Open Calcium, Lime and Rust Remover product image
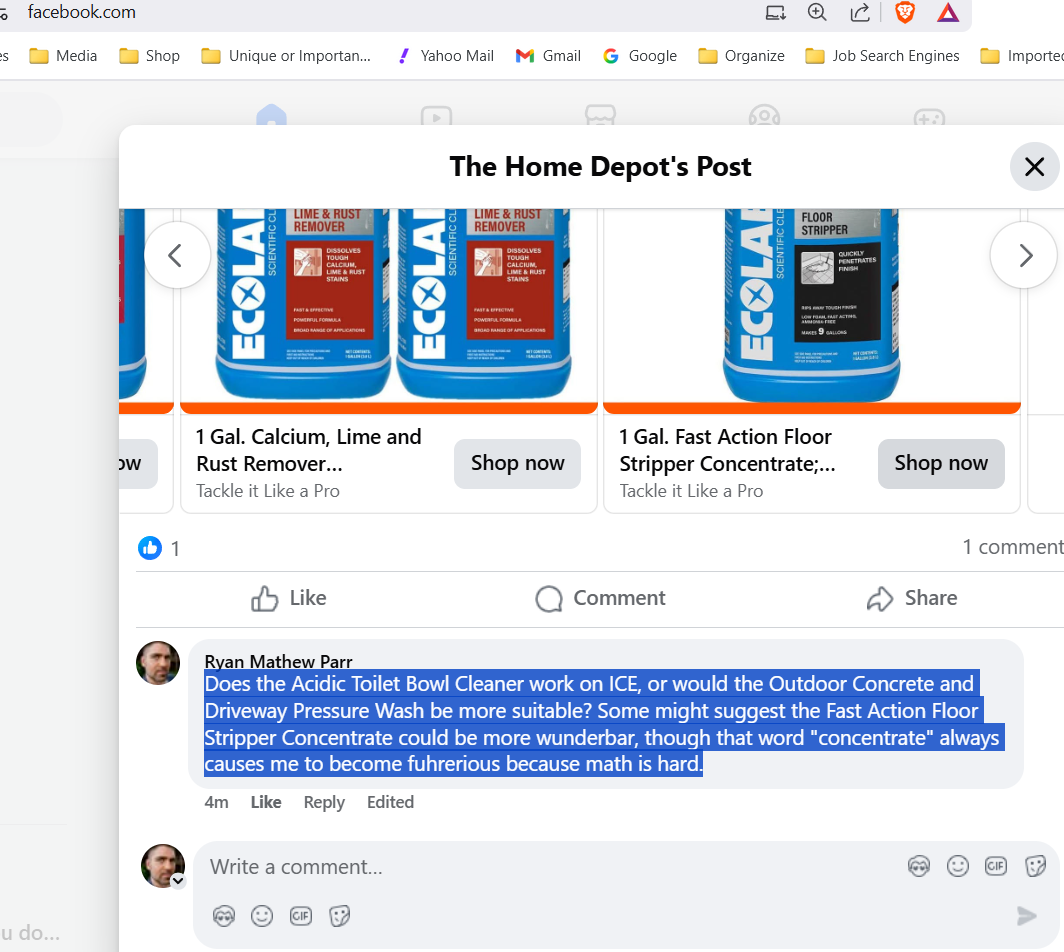The image size is (1064, 952). pos(389,310)
